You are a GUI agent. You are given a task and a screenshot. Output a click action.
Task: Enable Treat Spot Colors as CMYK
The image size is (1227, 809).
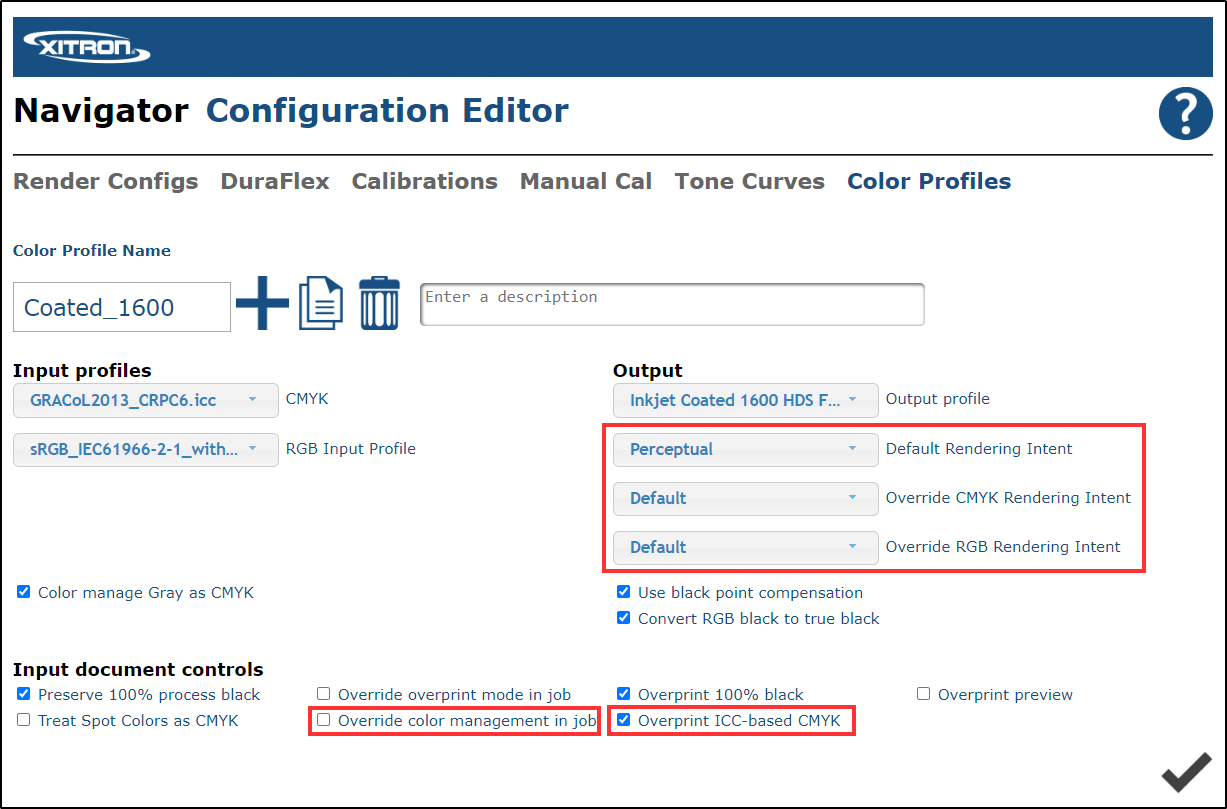coord(24,720)
